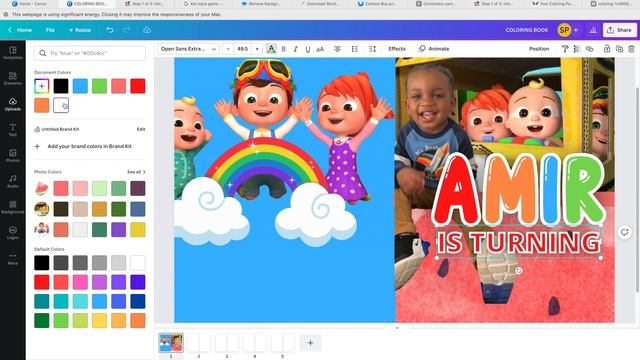Image resolution: width=640 pixels, height=360 pixels.
Task: Open the text color picker icon
Action: point(271,49)
